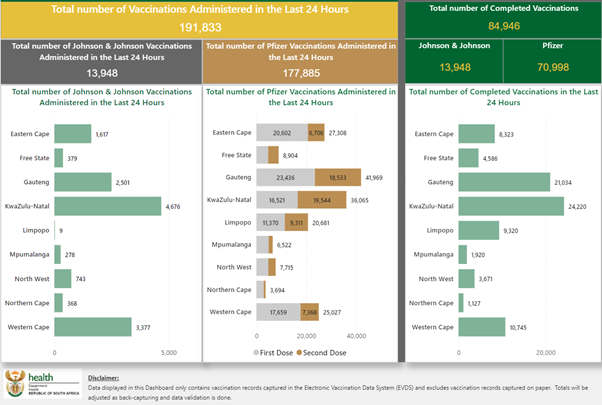602x405 pixels.
Task: Select KwaZulu-Natal Johnson & Johnson bar 4,676
Action: (x=107, y=207)
